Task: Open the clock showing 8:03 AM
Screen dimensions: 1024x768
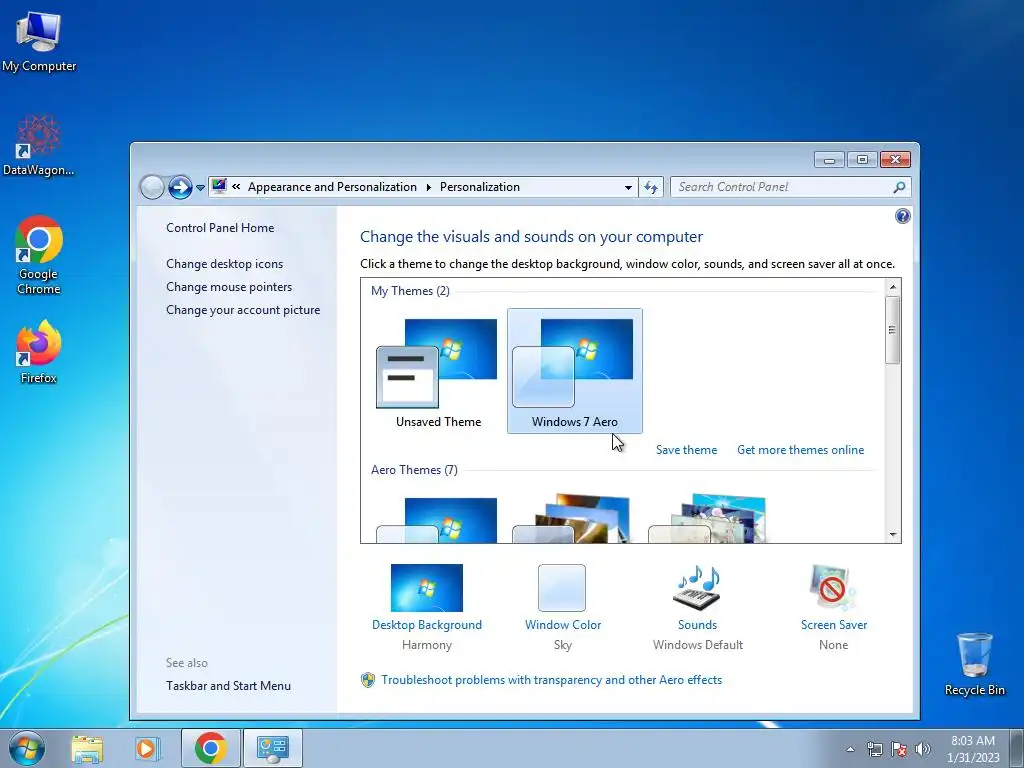Action: tap(972, 749)
